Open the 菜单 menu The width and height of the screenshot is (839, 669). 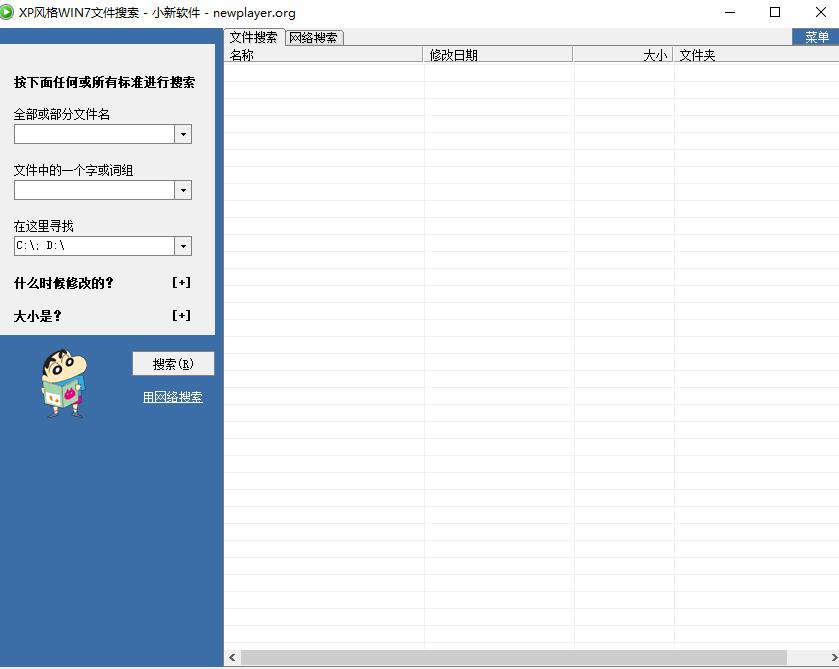click(817, 37)
